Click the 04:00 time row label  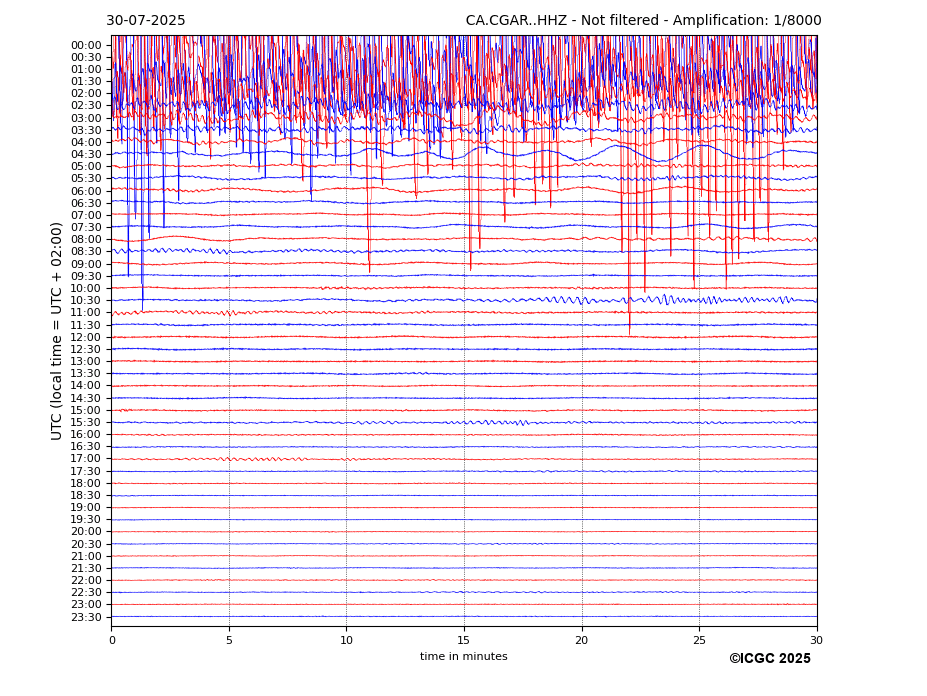click(x=86, y=143)
